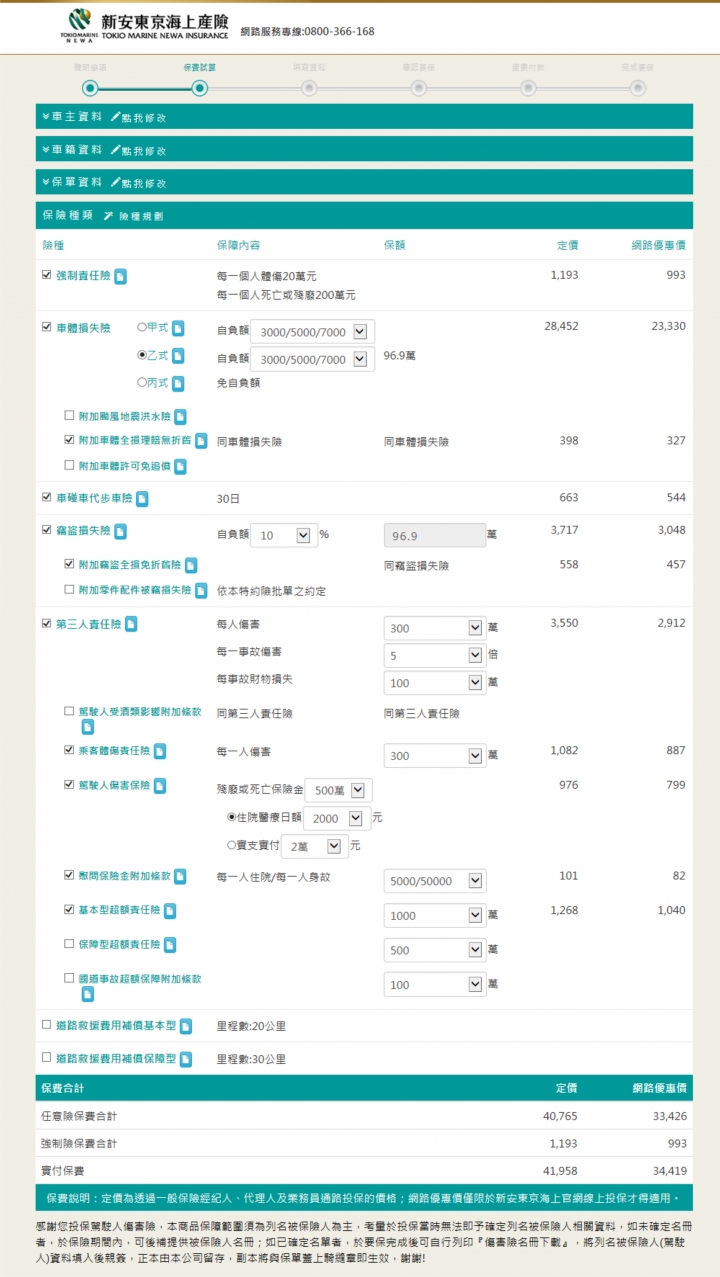Select the 實支實付 radio option
This screenshot has width=720, height=1277.
click(232, 845)
